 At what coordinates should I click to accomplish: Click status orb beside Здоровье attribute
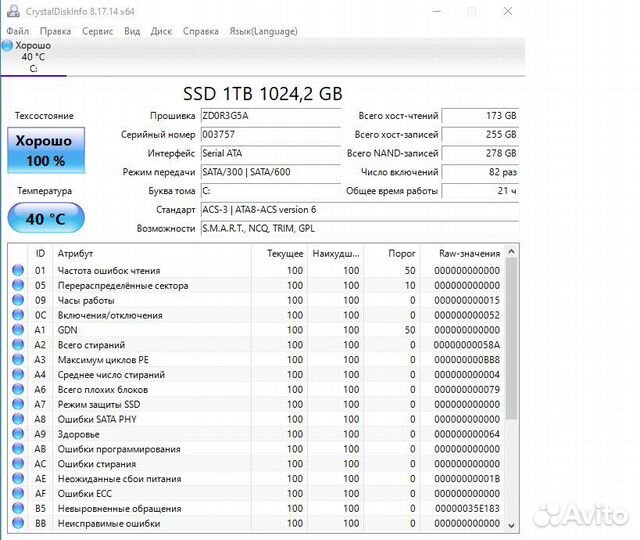click(17, 434)
